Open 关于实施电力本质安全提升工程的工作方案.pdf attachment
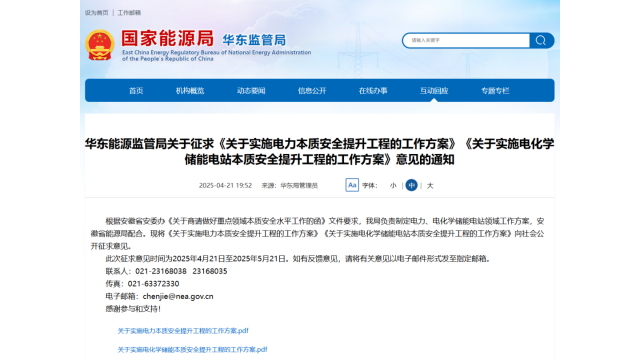 click(183, 331)
